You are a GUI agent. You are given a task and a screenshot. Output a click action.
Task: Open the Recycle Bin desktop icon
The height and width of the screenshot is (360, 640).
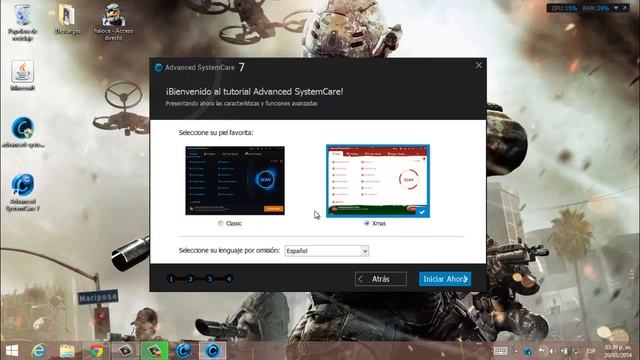(22, 22)
